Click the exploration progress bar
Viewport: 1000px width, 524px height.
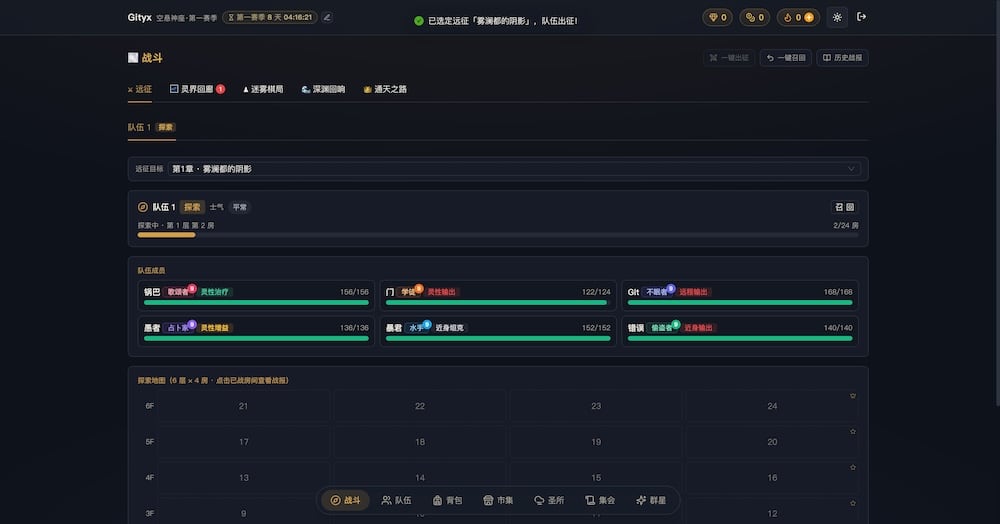pyautogui.click(x=498, y=235)
